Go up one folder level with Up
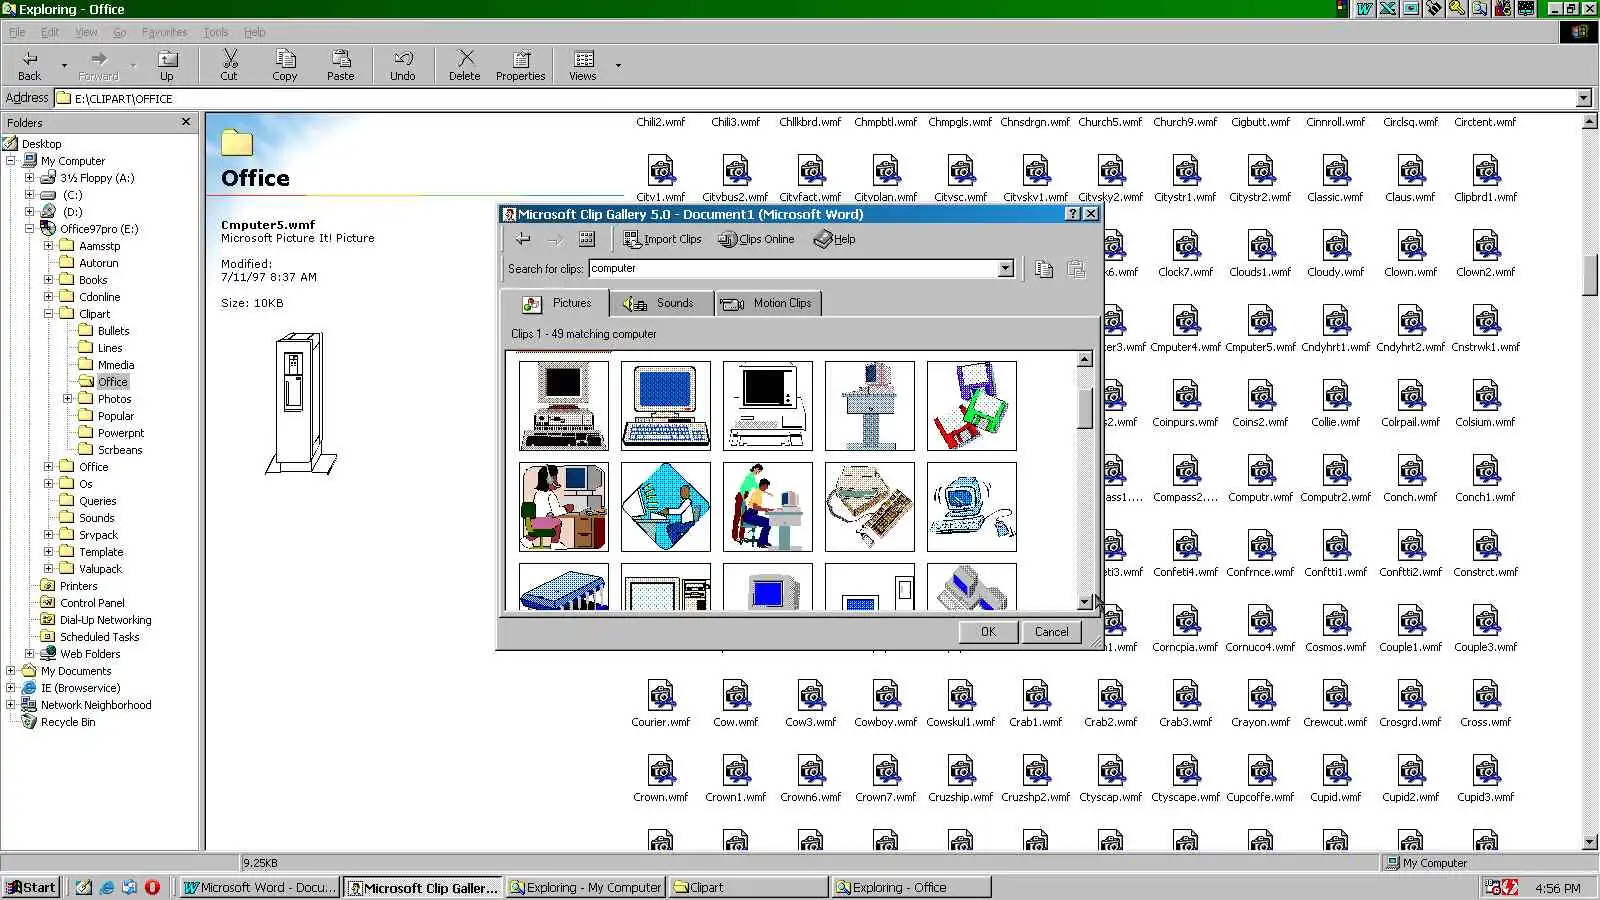Screen dimensions: 1600x900 pos(167,65)
